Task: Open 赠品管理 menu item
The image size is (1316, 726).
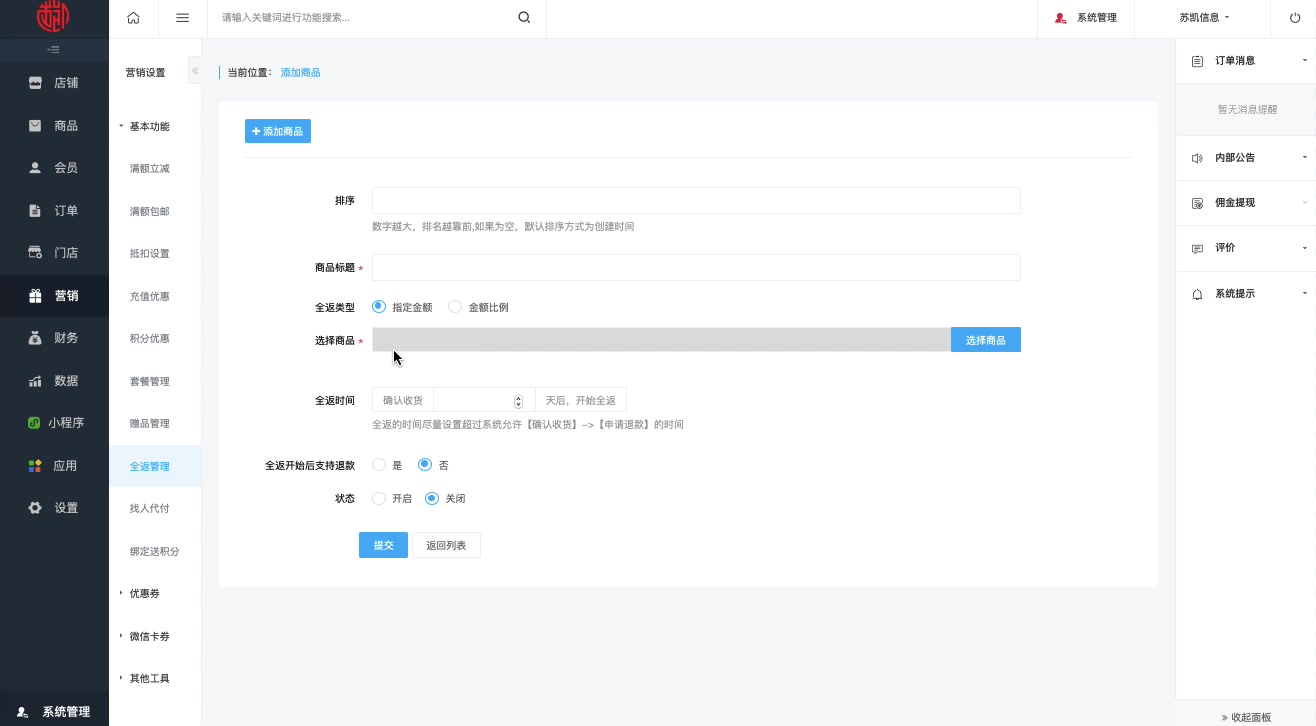Action: pos(150,423)
